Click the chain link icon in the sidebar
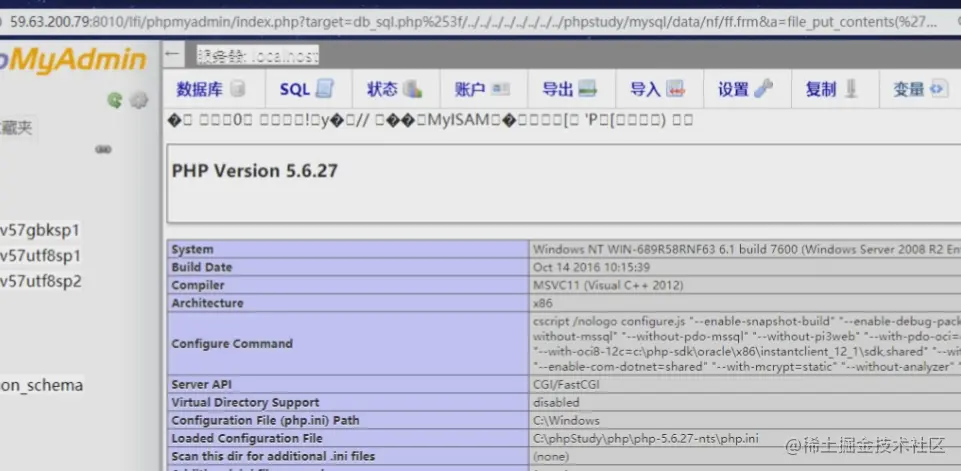The image size is (961, 471). 103,149
